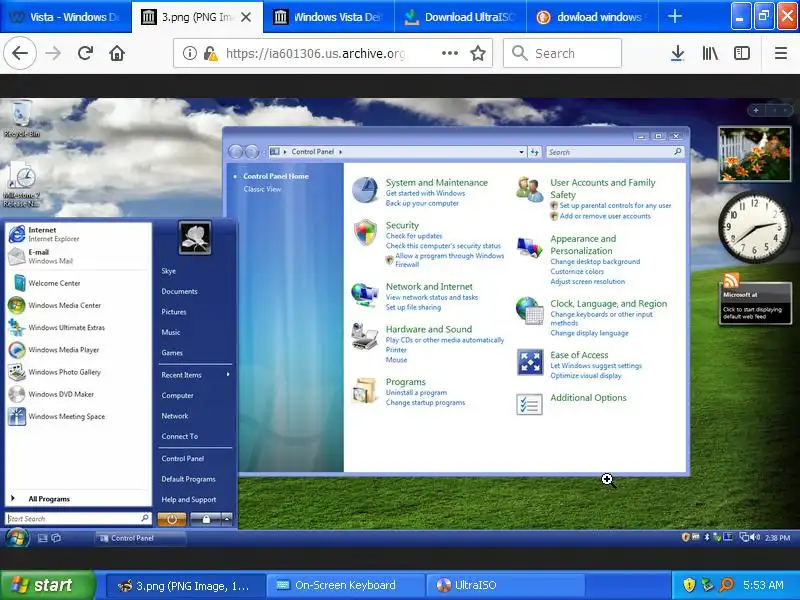
Task: Click the flower slideshow sidebar gadget
Action: [x=754, y=154]
